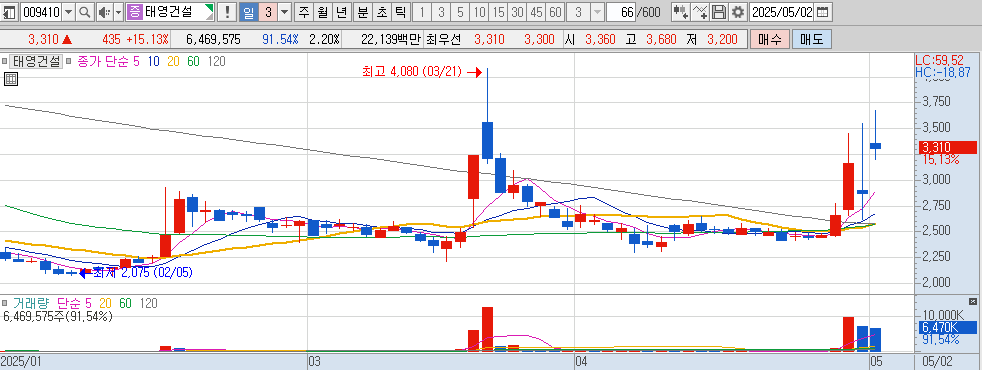
Task: Select the 30 interval button
Action: 517,11
